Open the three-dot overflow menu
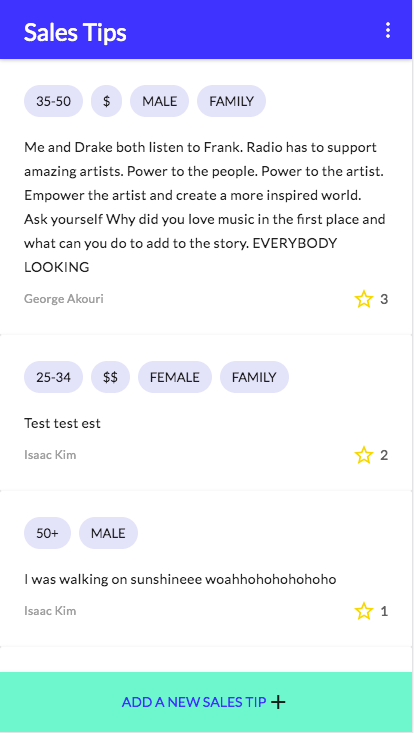Viewport: 414px width, 733px height. click(387, 30)
